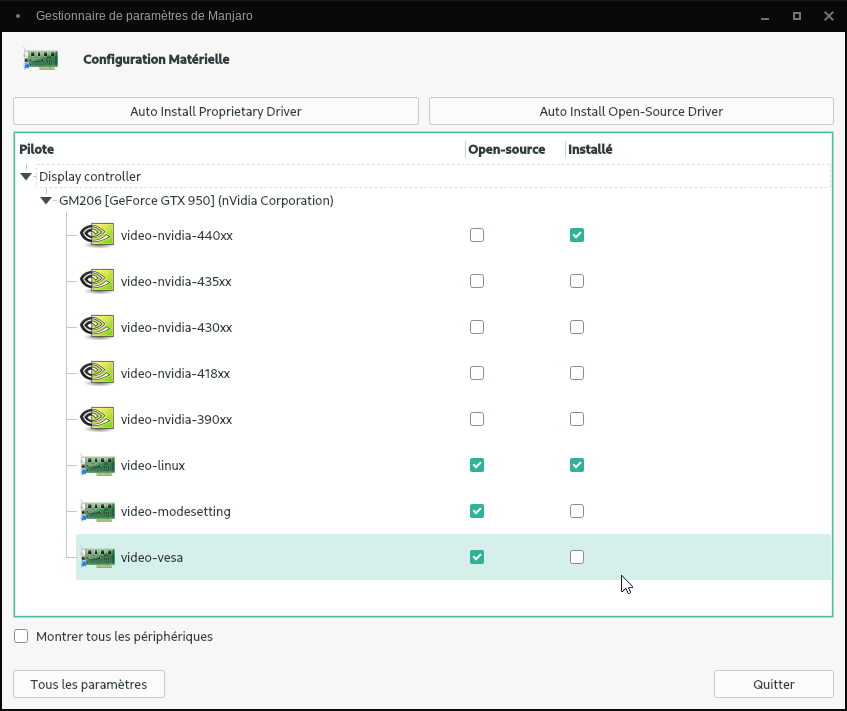Toggle Open-source checkbox for video-vesa
This screenshot has height=711, width=847.
click(477, 557)
